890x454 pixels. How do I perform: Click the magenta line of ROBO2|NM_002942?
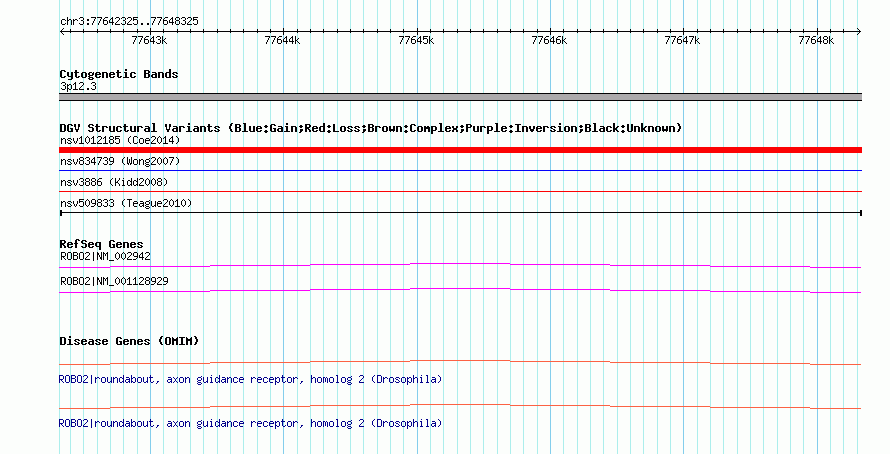tap(460, 266)
